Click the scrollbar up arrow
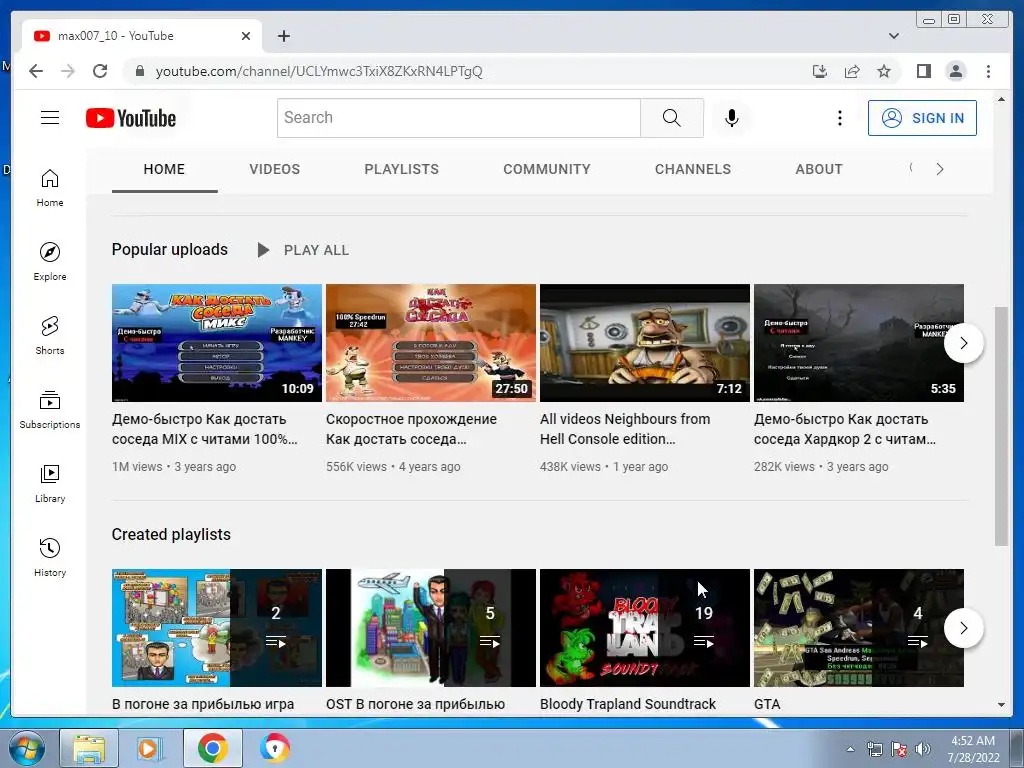 (1001, 99)
